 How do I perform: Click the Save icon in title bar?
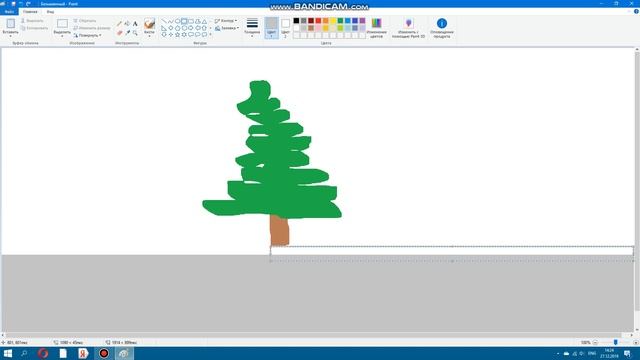pyautogui.click(x=13, y=4)
